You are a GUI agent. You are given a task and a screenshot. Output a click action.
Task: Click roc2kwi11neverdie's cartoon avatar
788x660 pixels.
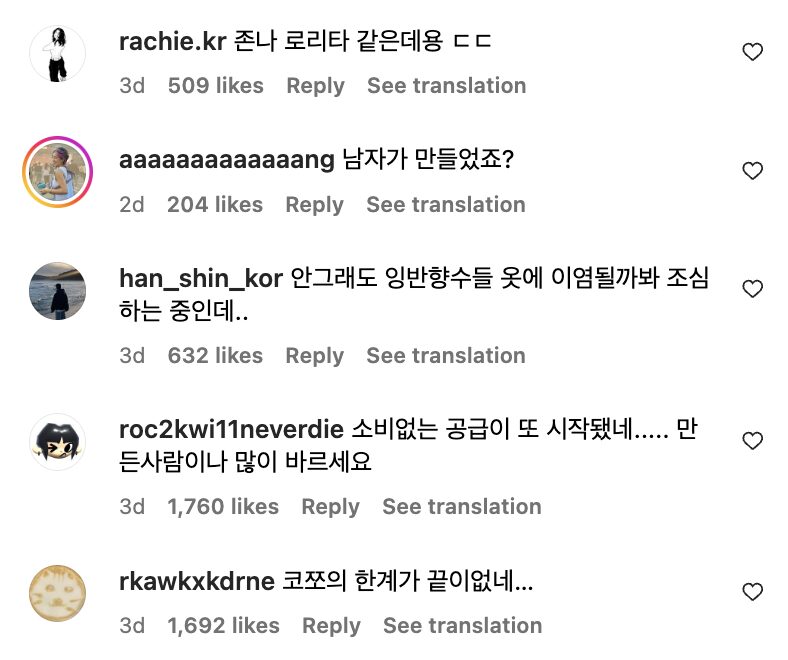coord(58,442)
